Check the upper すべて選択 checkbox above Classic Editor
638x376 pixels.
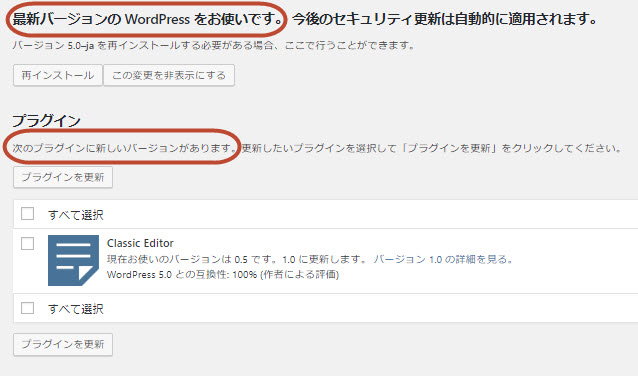[x=27, y=214]
